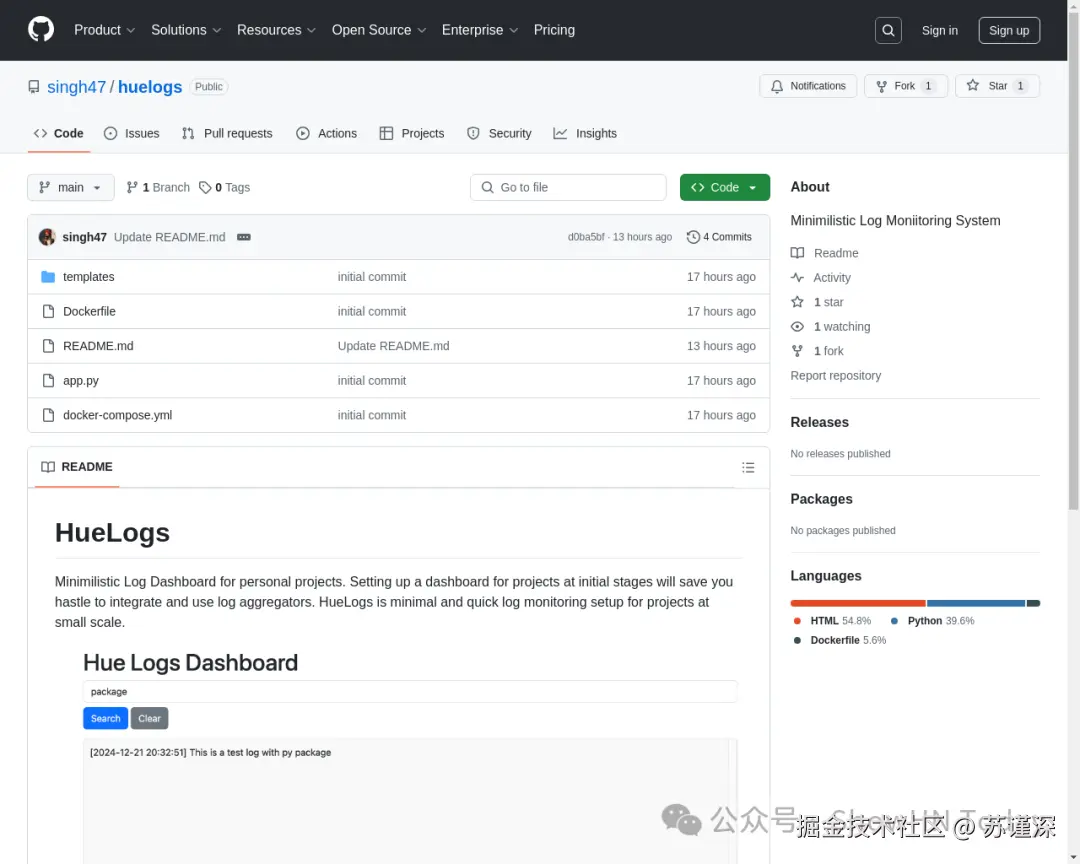Open the templates folder icon
This screenshot has height=864, width=1080.
(48, 277)
